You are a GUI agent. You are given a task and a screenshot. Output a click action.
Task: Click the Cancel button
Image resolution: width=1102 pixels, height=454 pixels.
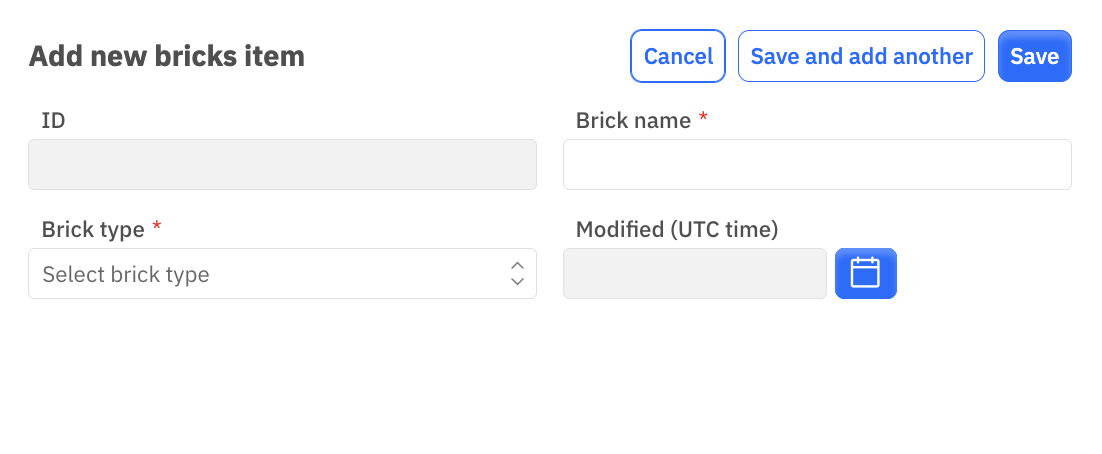tap(678, 56)
